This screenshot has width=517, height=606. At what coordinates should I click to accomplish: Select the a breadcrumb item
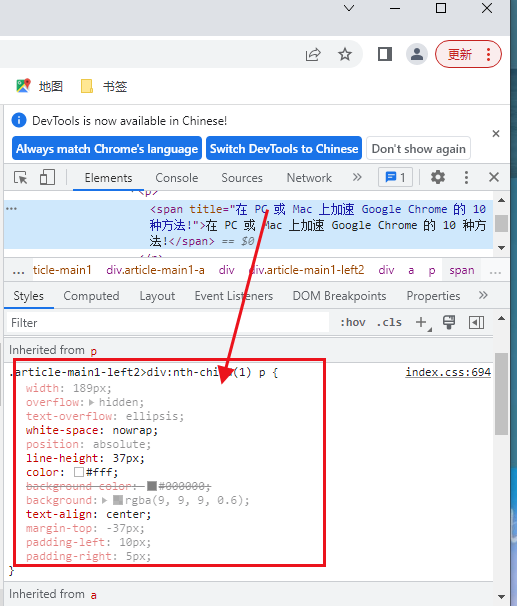tap(411, 270)
